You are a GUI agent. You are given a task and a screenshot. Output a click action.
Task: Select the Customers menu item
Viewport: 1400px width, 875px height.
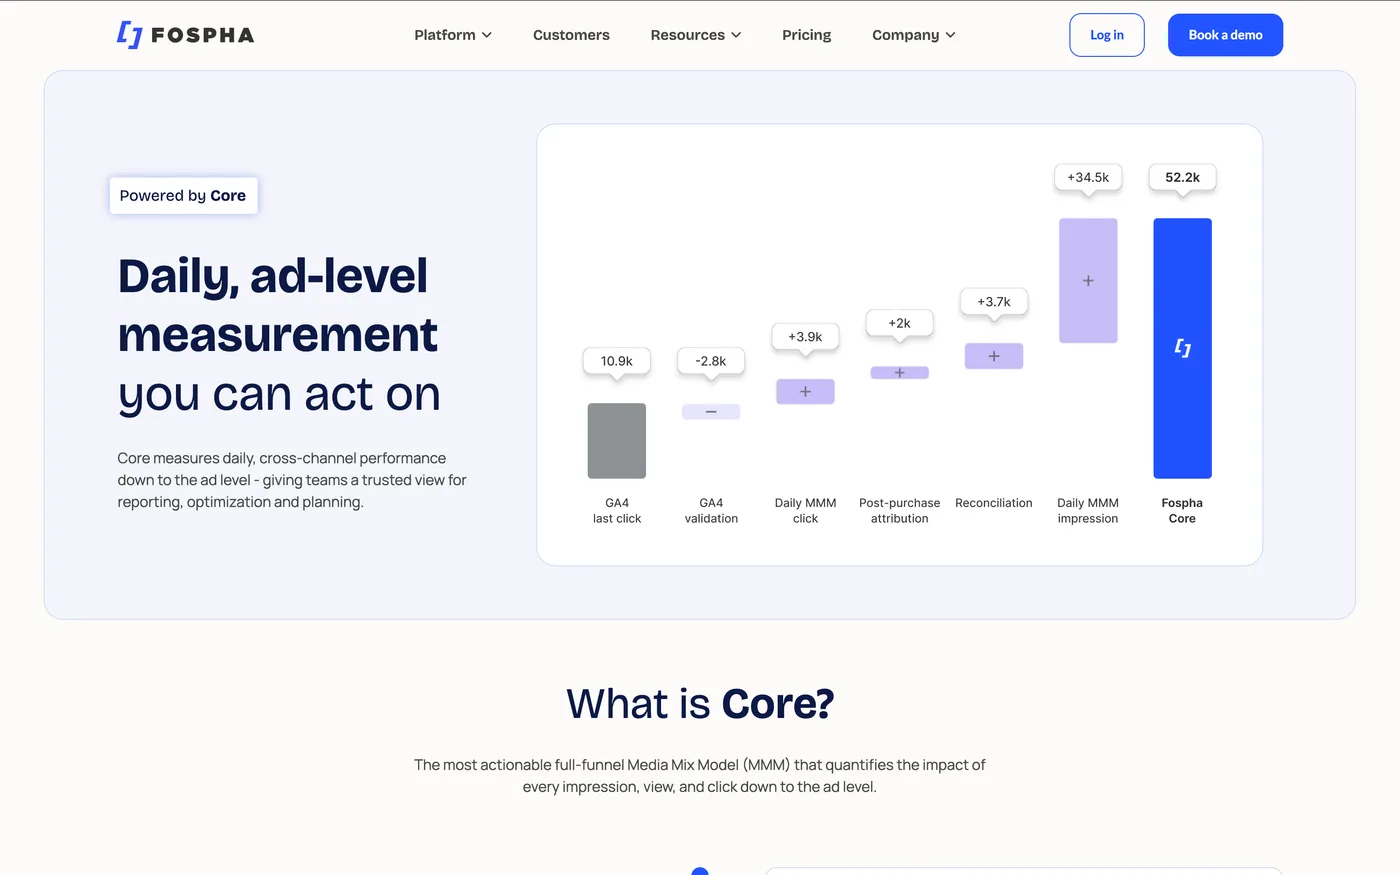click(x=571, y=34)
